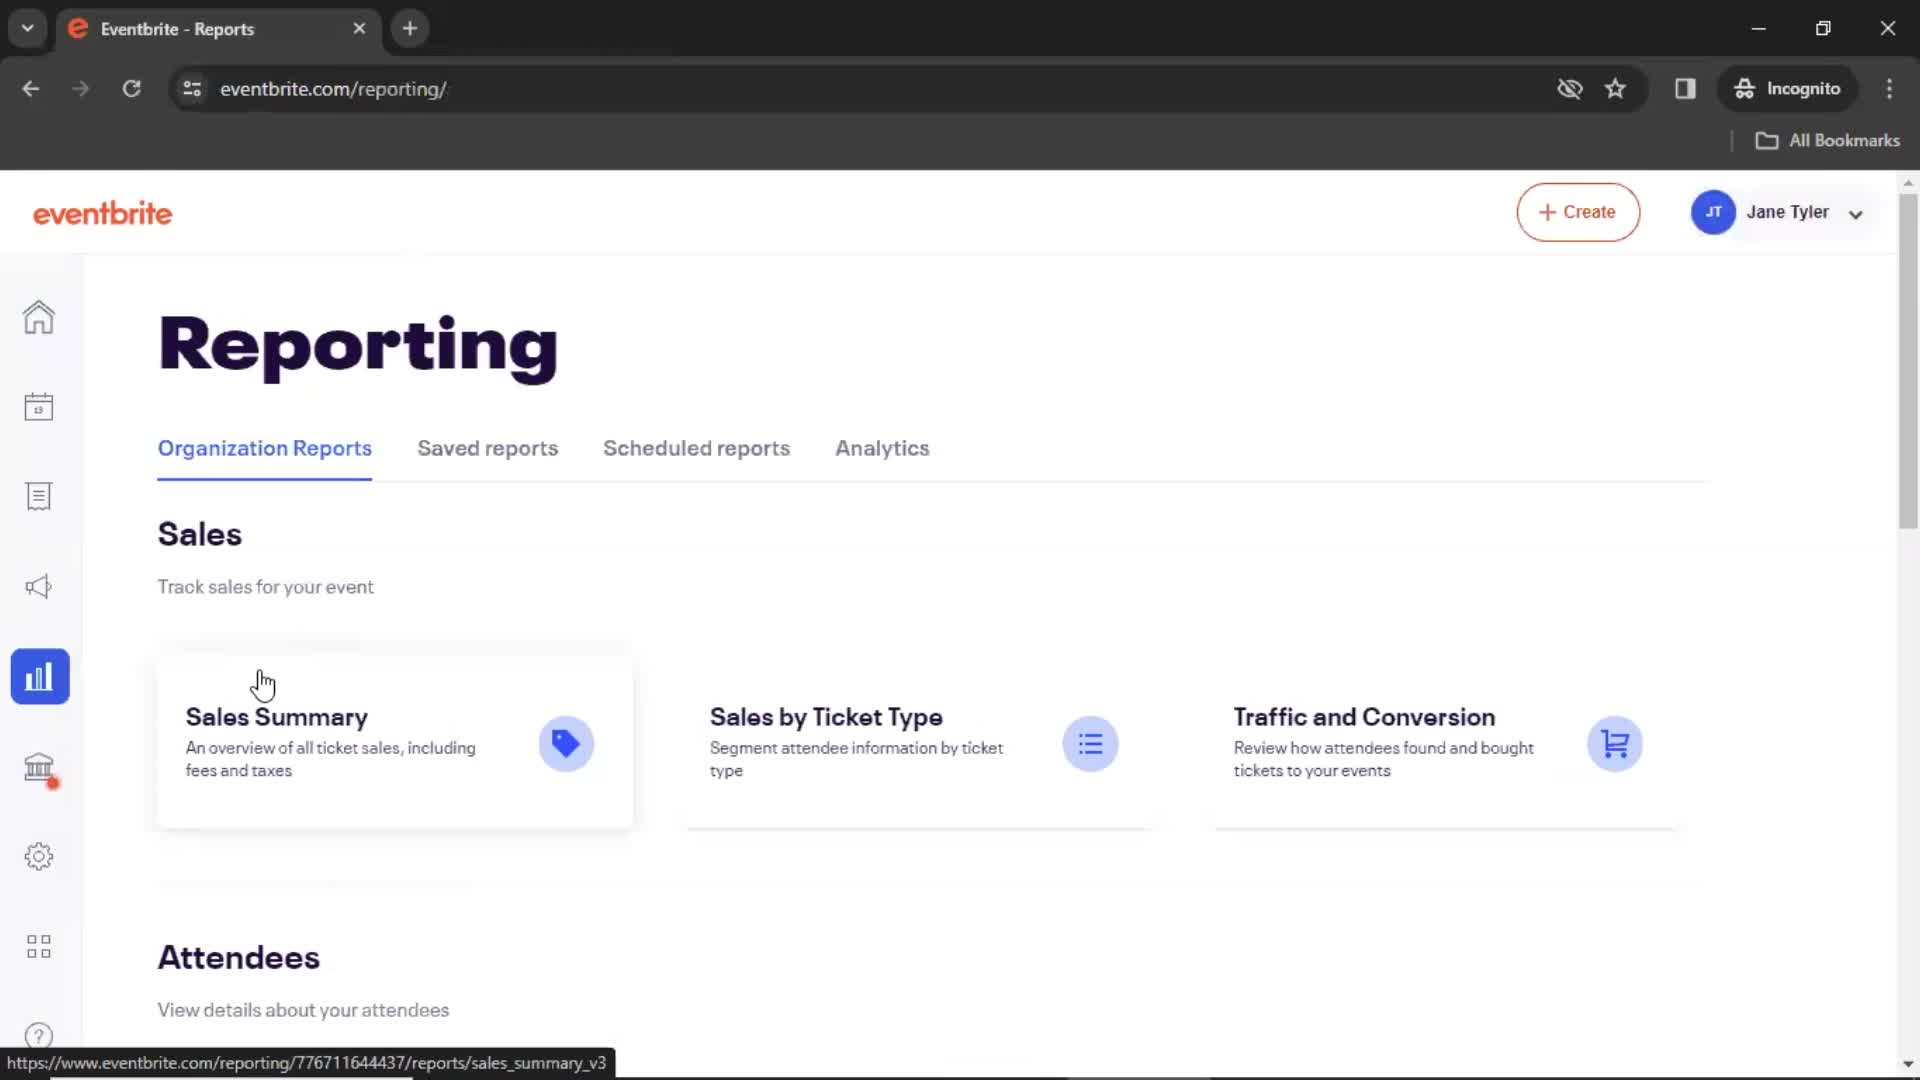Click the Create button

pyautogui.click(x=1578, y=212)
